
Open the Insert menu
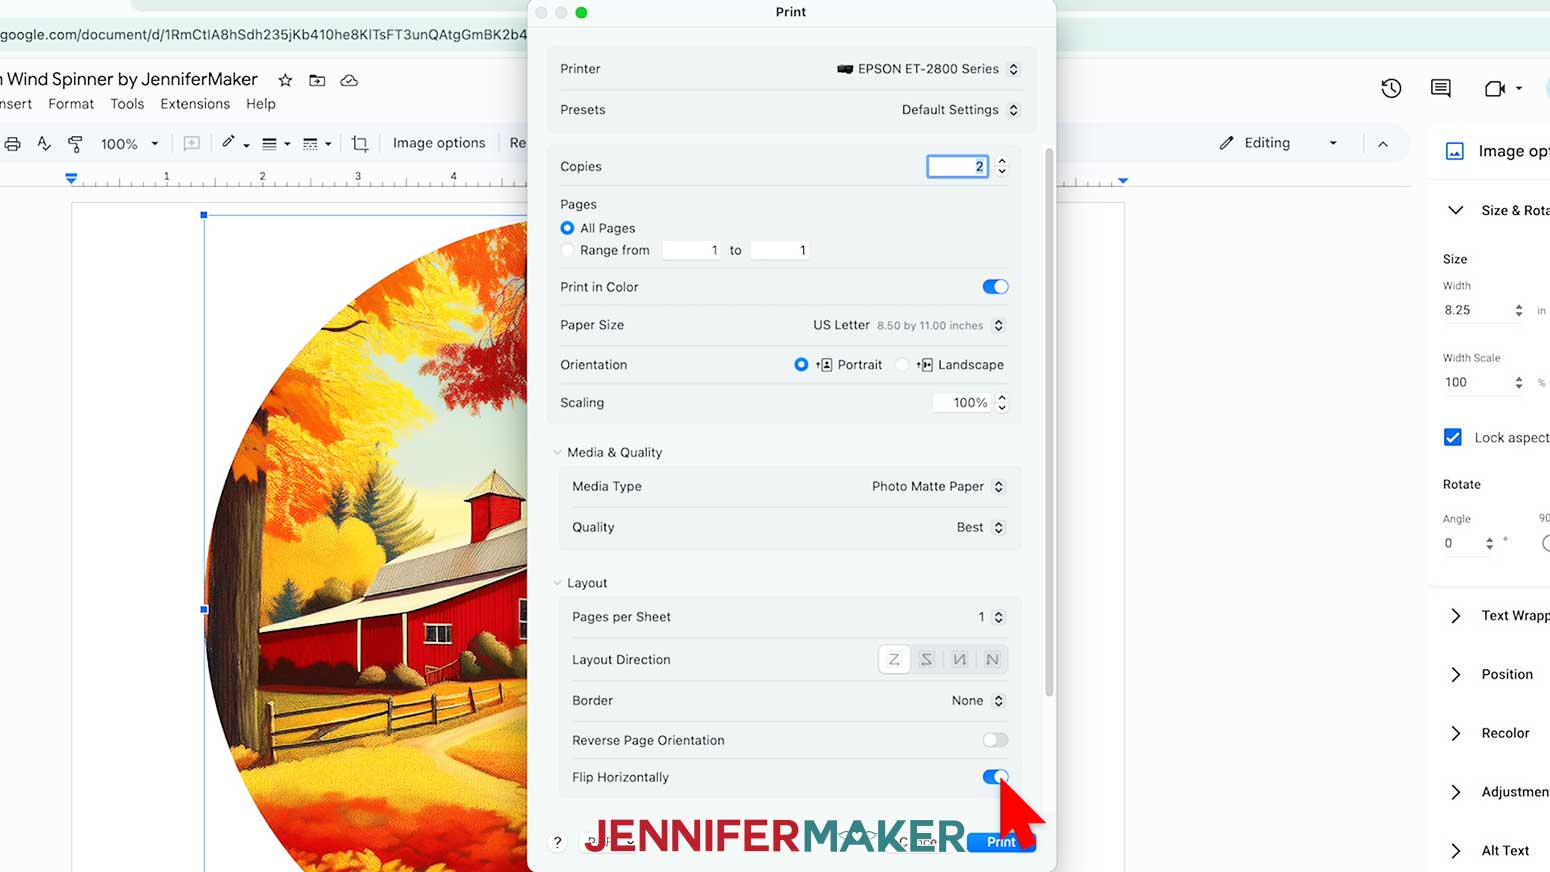[16, 104]
